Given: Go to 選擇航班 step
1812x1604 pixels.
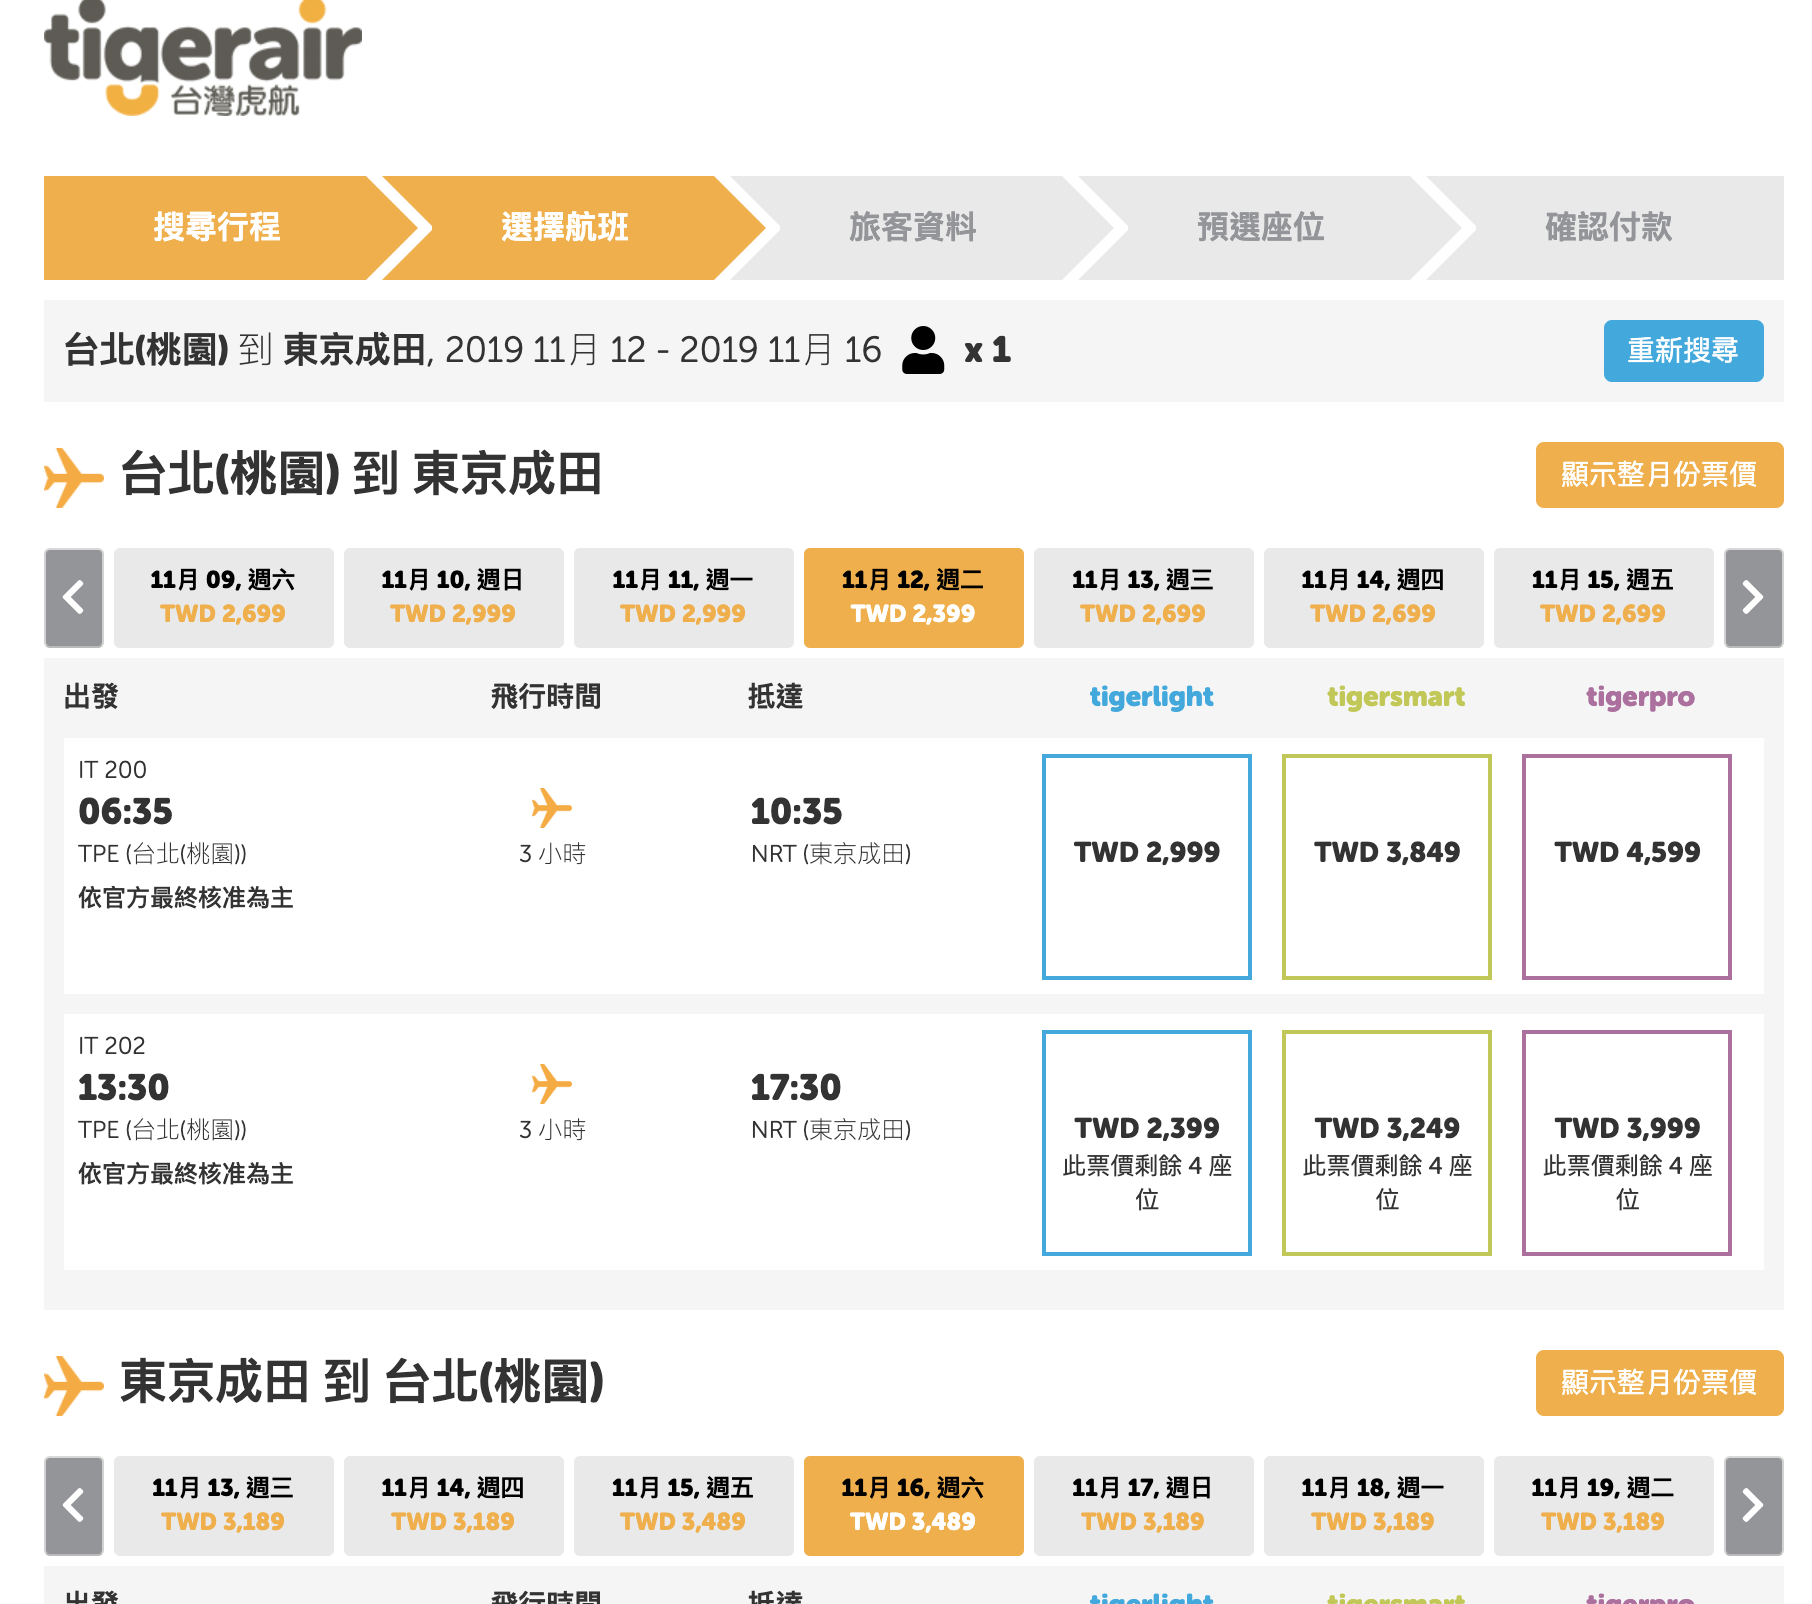Looking at the screenshot, I should 565,228.
